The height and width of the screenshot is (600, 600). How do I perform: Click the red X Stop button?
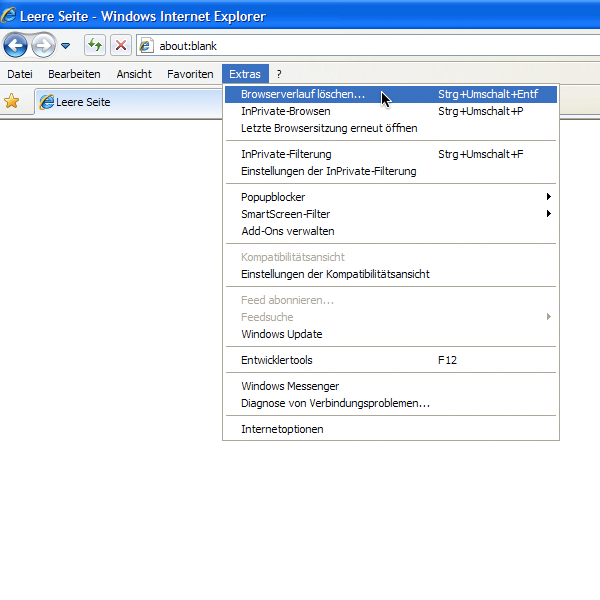(x=121, y=46)
